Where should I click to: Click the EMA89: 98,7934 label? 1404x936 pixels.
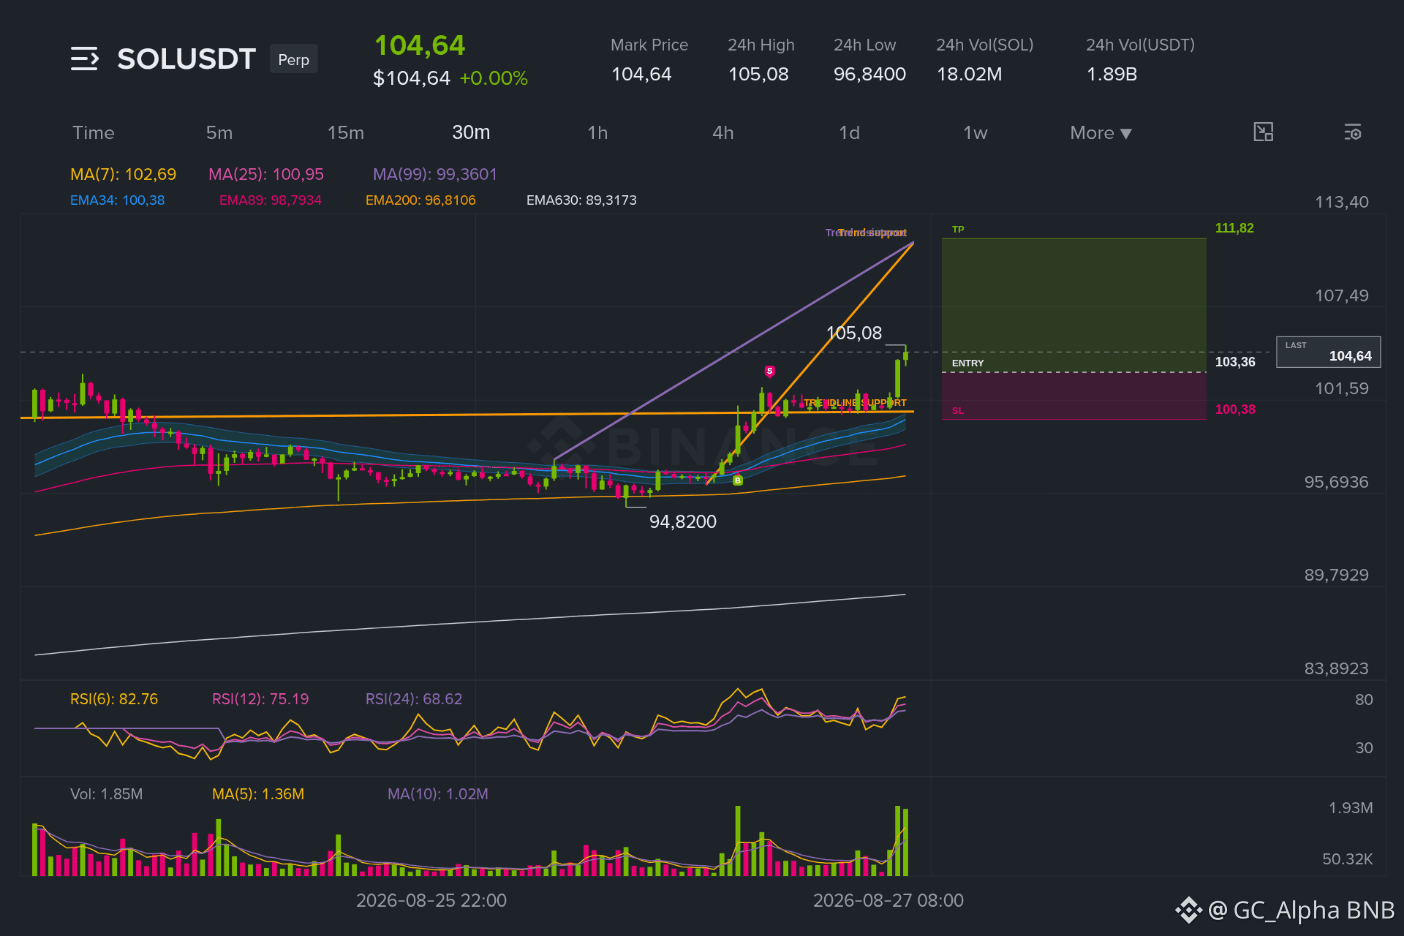pos(270,200)
